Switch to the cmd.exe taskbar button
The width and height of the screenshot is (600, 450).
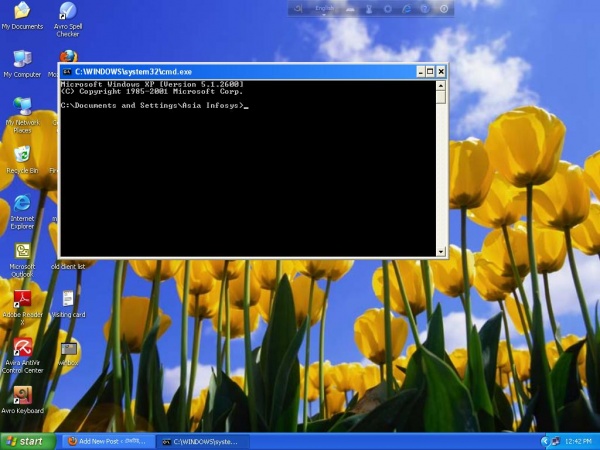pyautogui.click(x=203, y=442)
